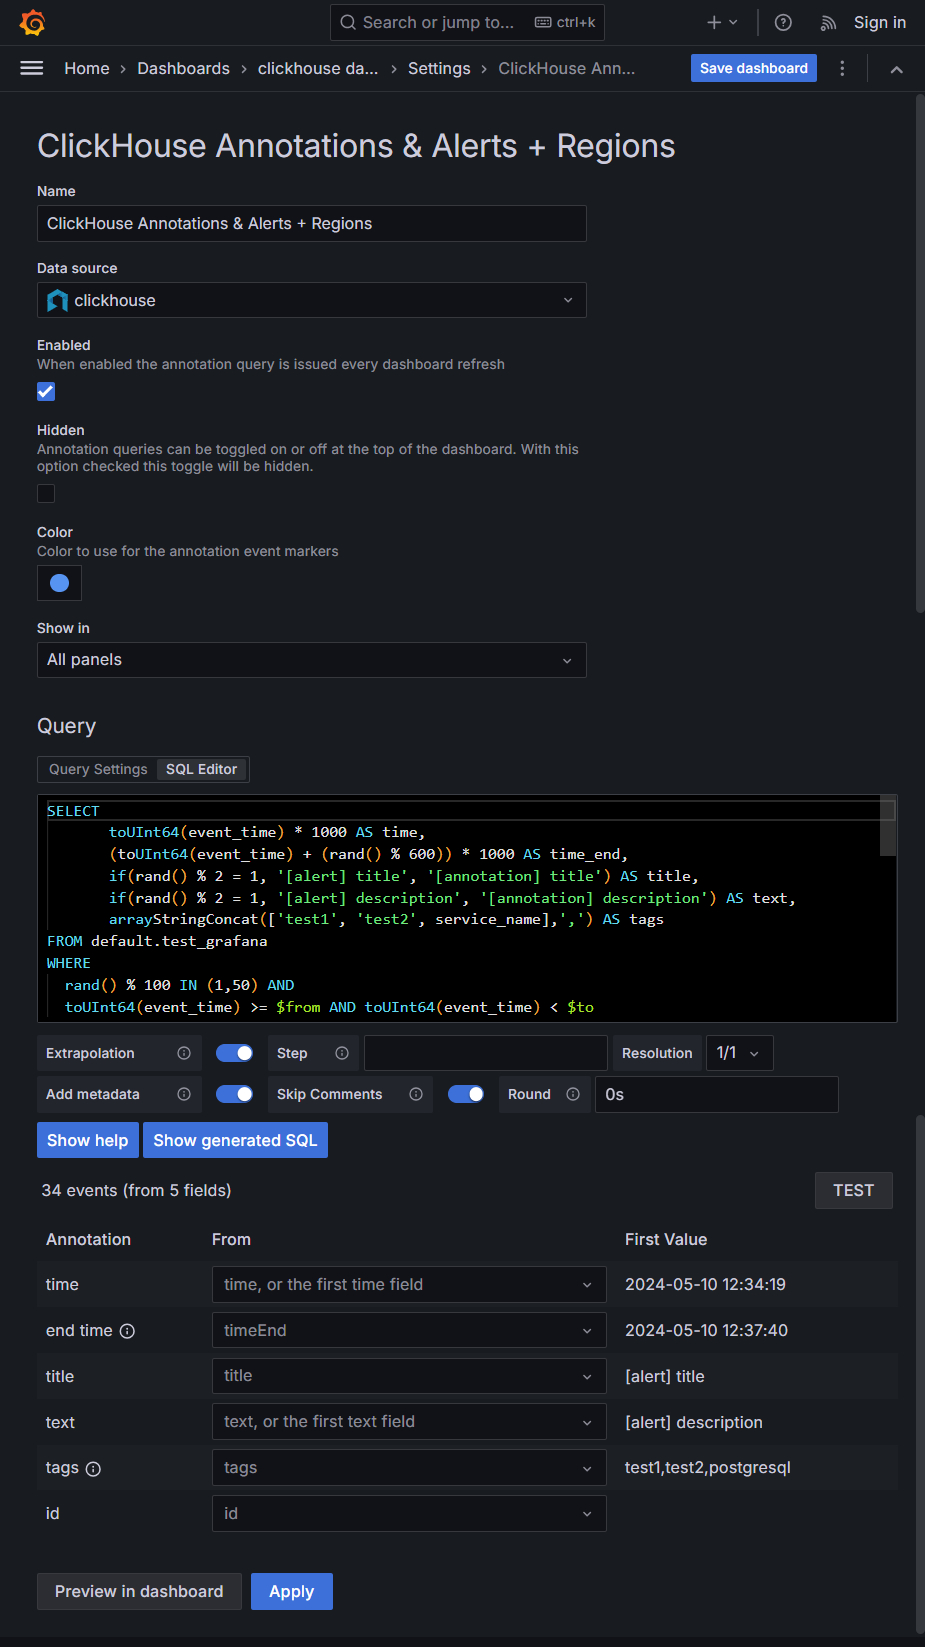Select the SQL Editor tab

click(201, 769)
